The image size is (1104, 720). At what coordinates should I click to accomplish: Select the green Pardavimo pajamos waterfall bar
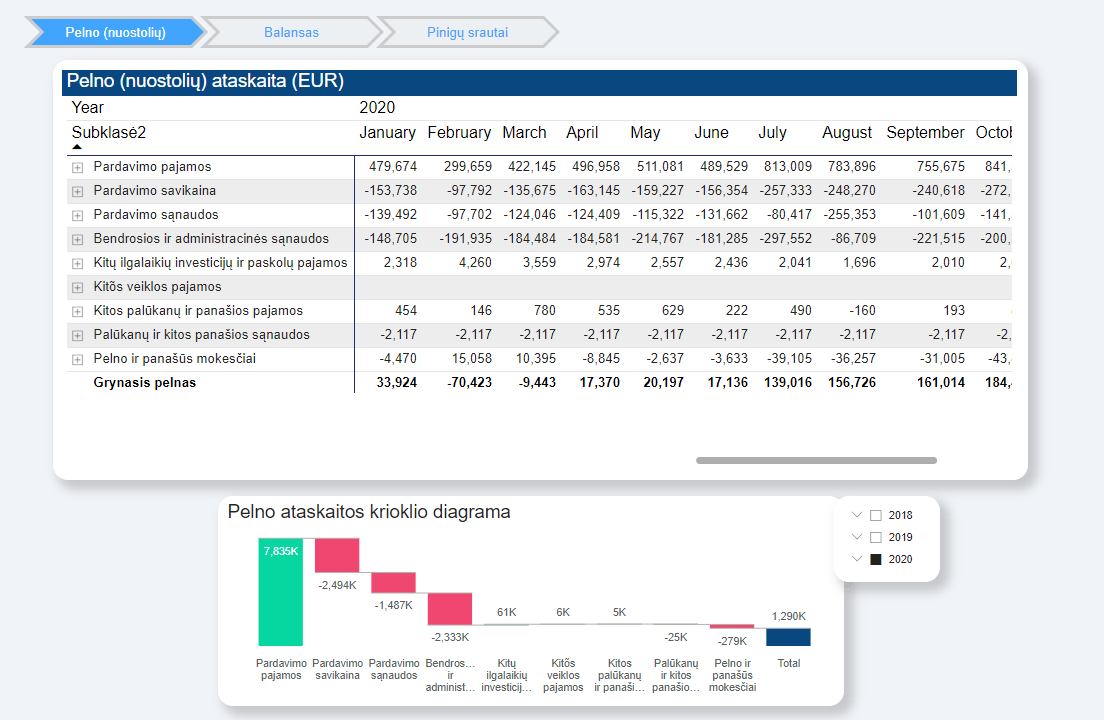tap(280, 600)
